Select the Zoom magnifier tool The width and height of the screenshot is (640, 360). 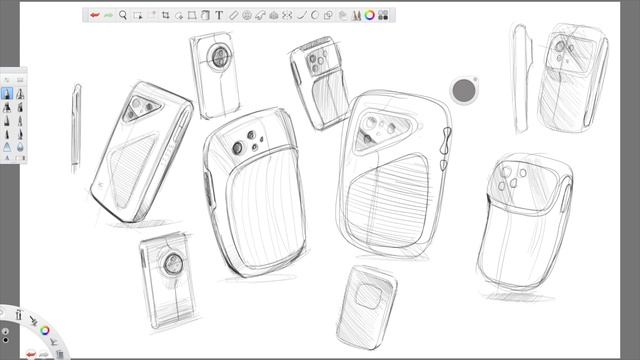123,16
